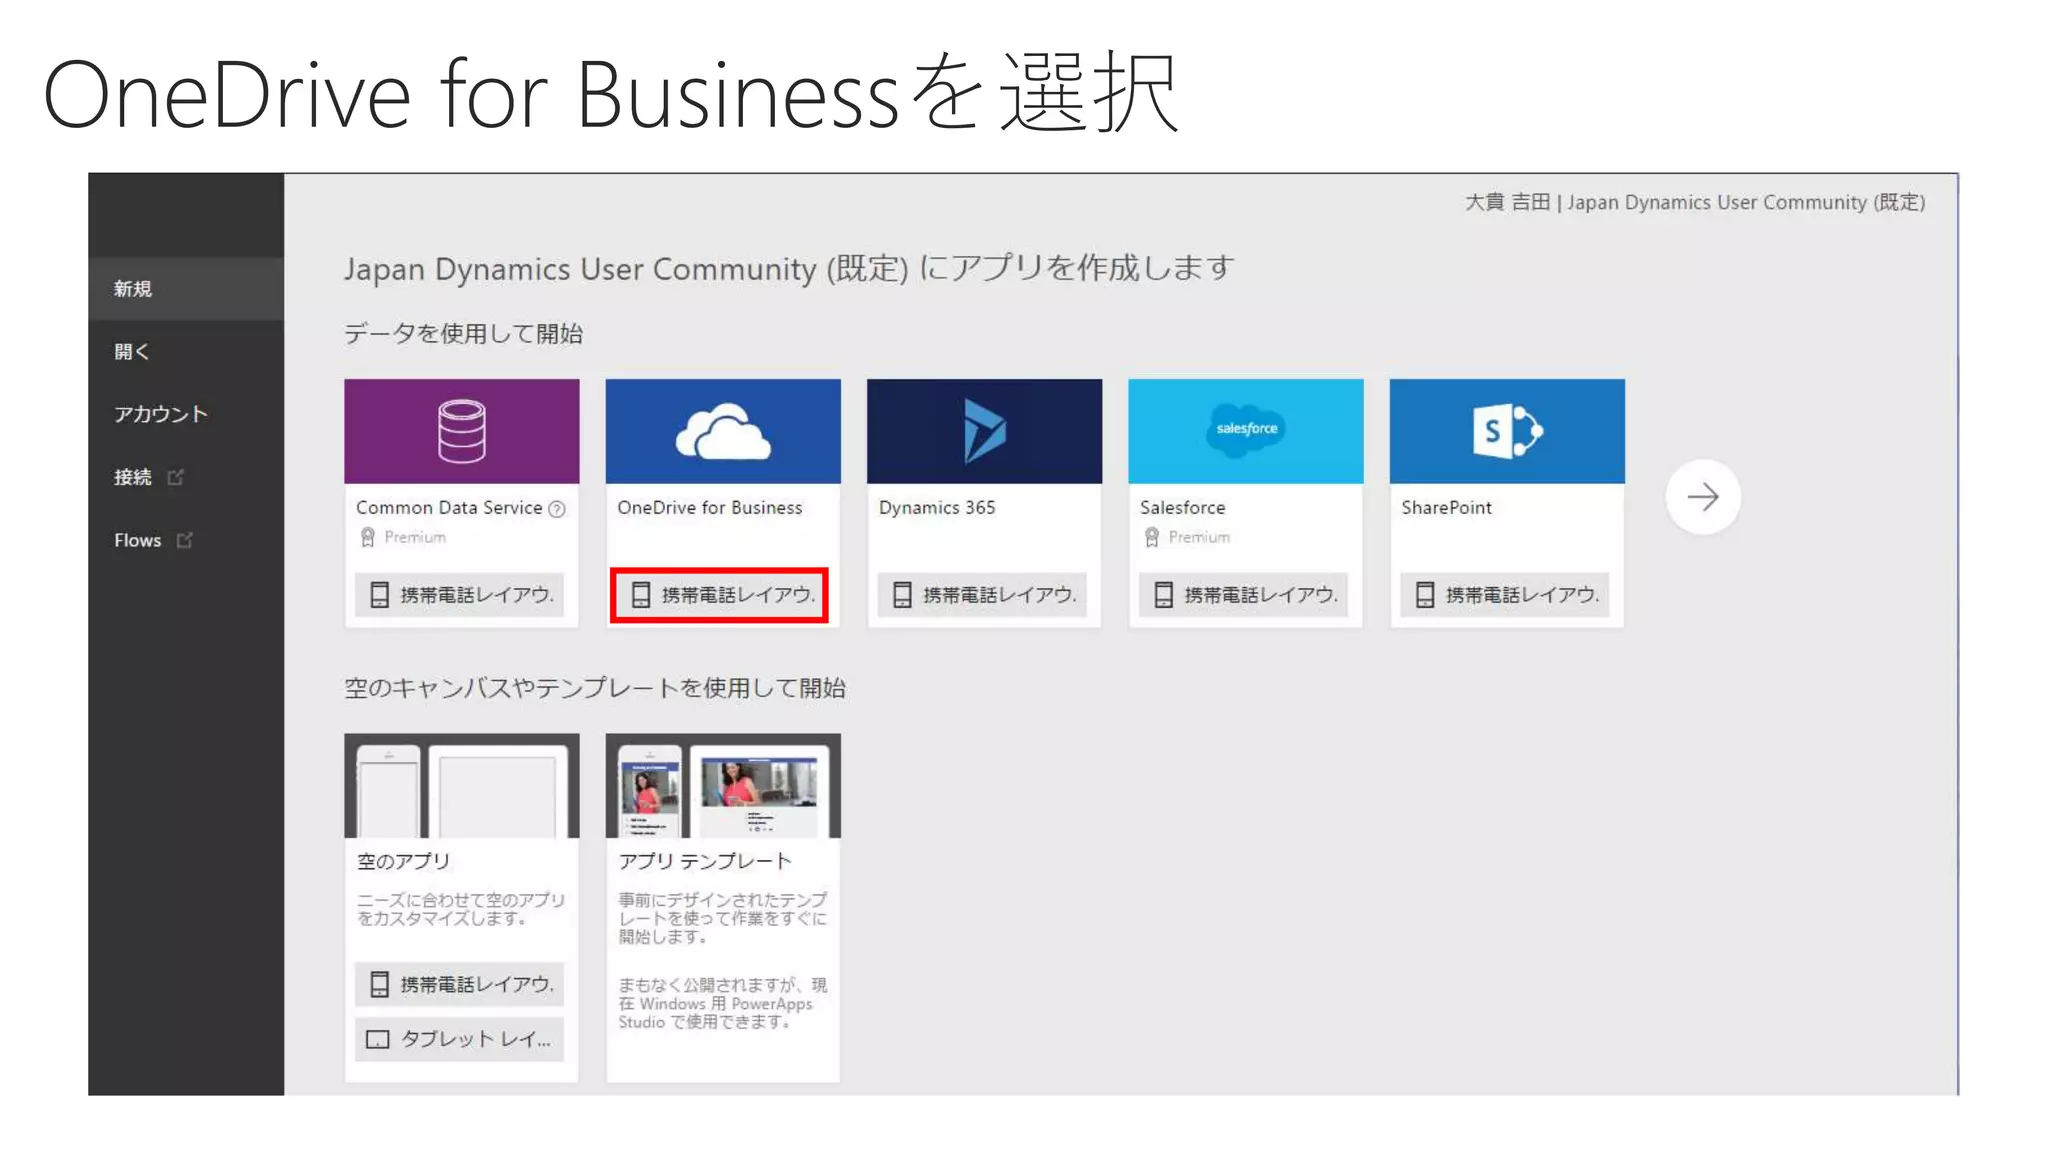Screen dimensions: 2048x1152
Task: Open the 開く sidebar item
Action: (x=186, y=351)
